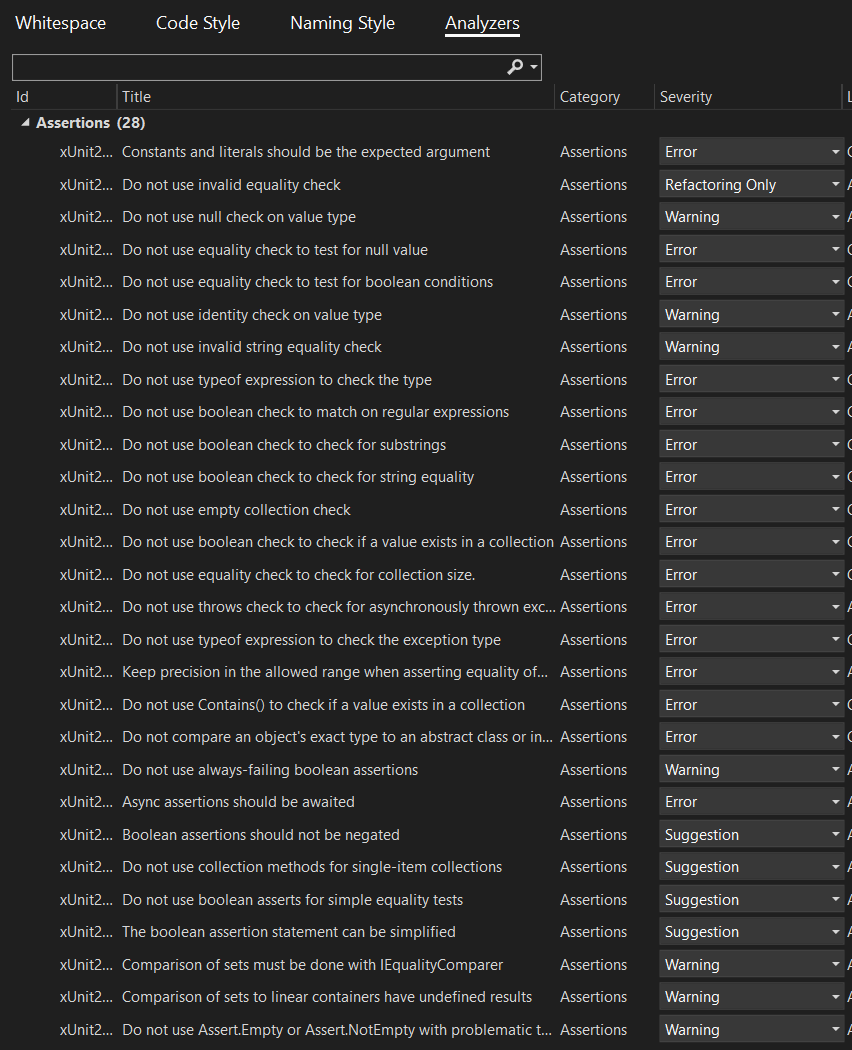Open severity dropdown for 'Do not use null check on value type'
This screenshot has height=1050, width=852.
751,217
